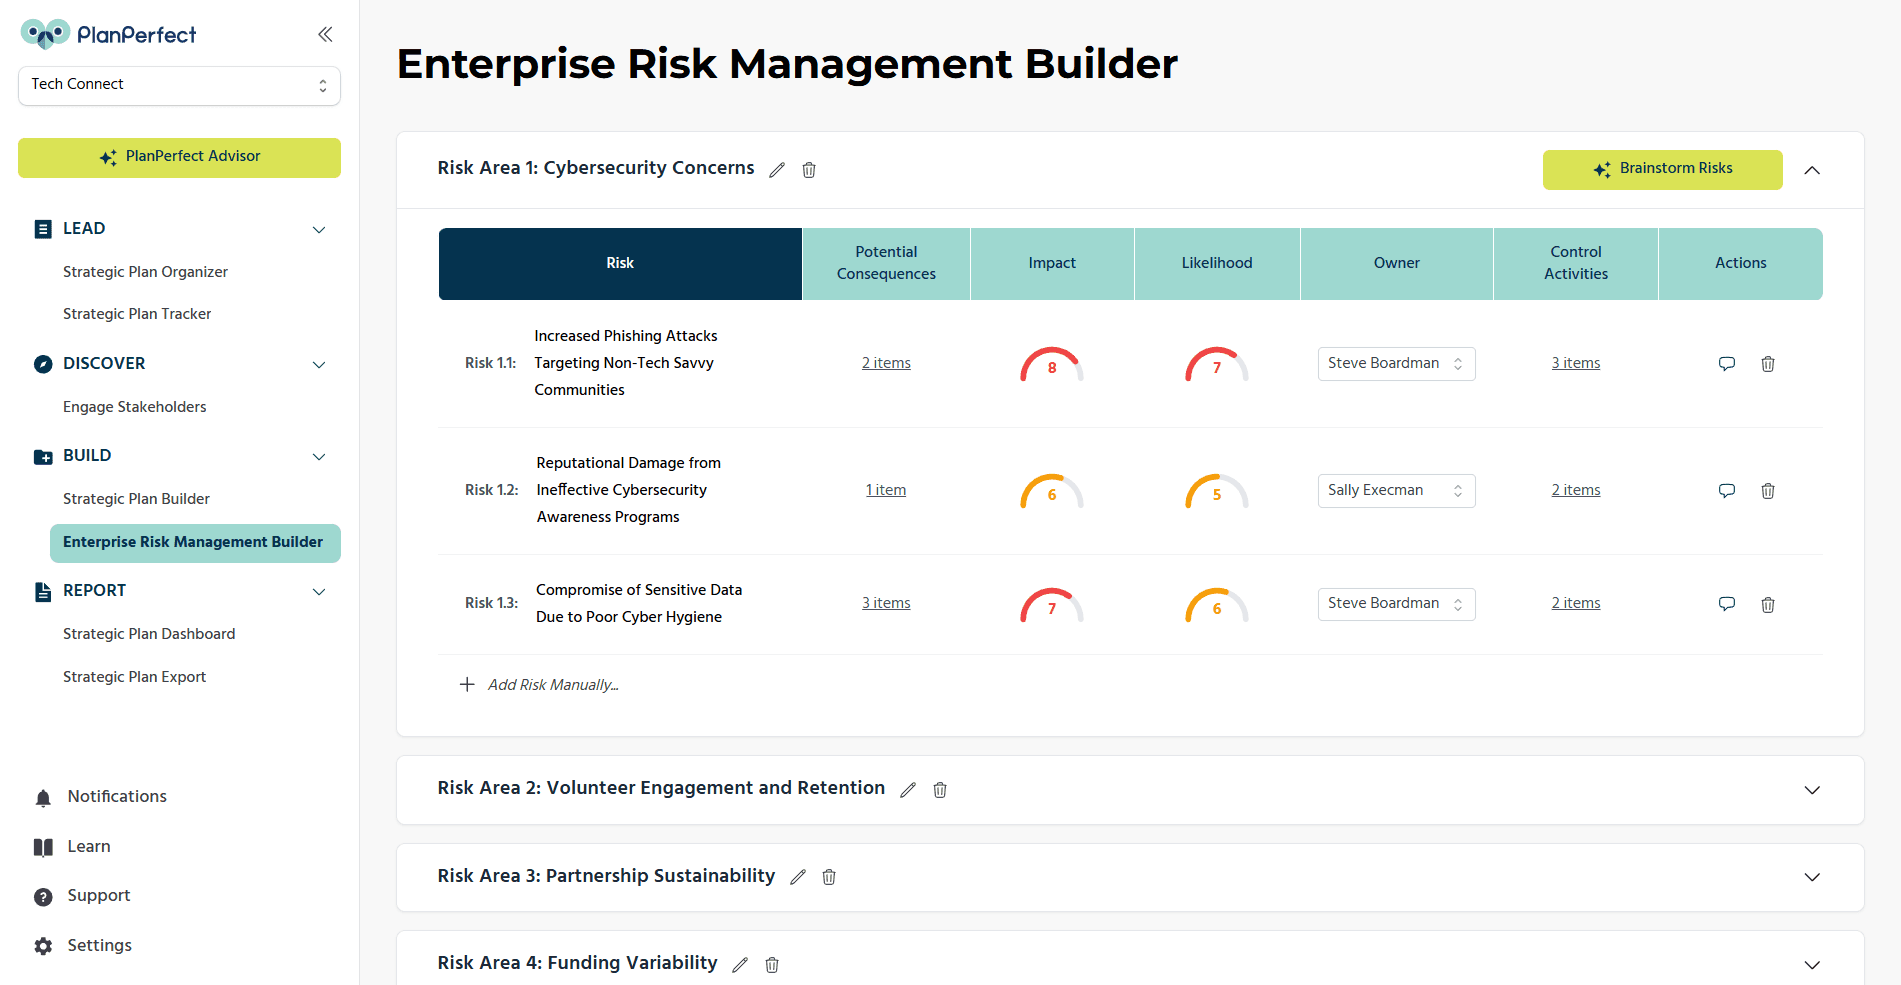Open Strategic Plan Tracker page
1901x985 pixels.
(x=137, y=314)
